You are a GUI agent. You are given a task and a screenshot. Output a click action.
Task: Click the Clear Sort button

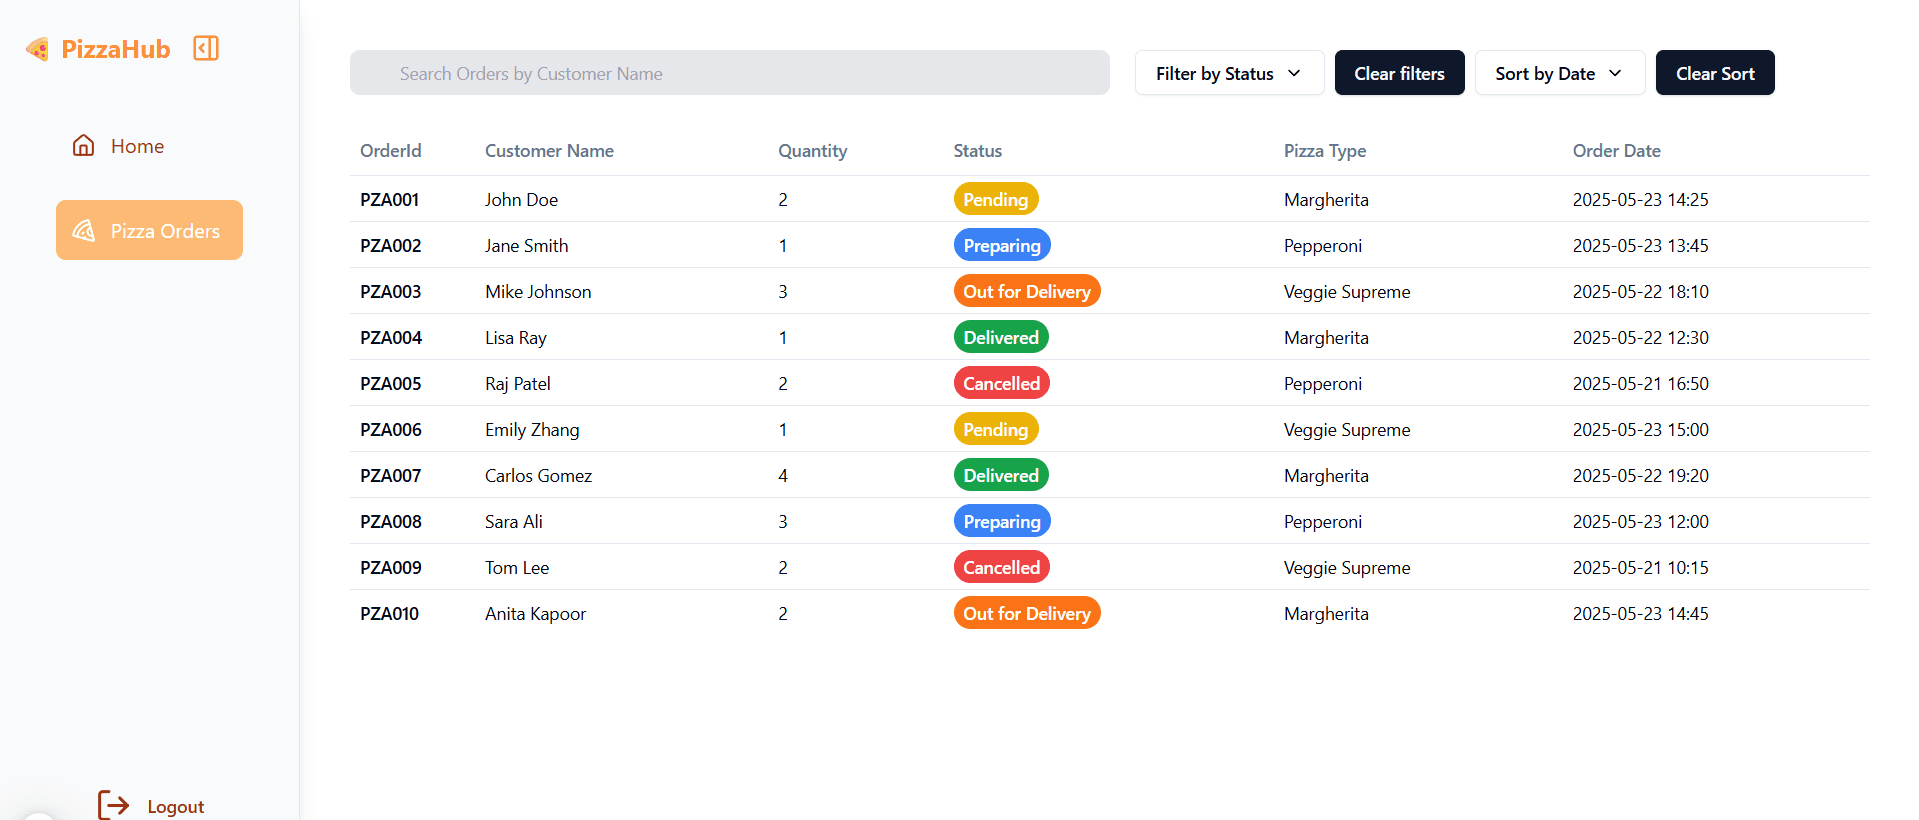pos(1715,73)
